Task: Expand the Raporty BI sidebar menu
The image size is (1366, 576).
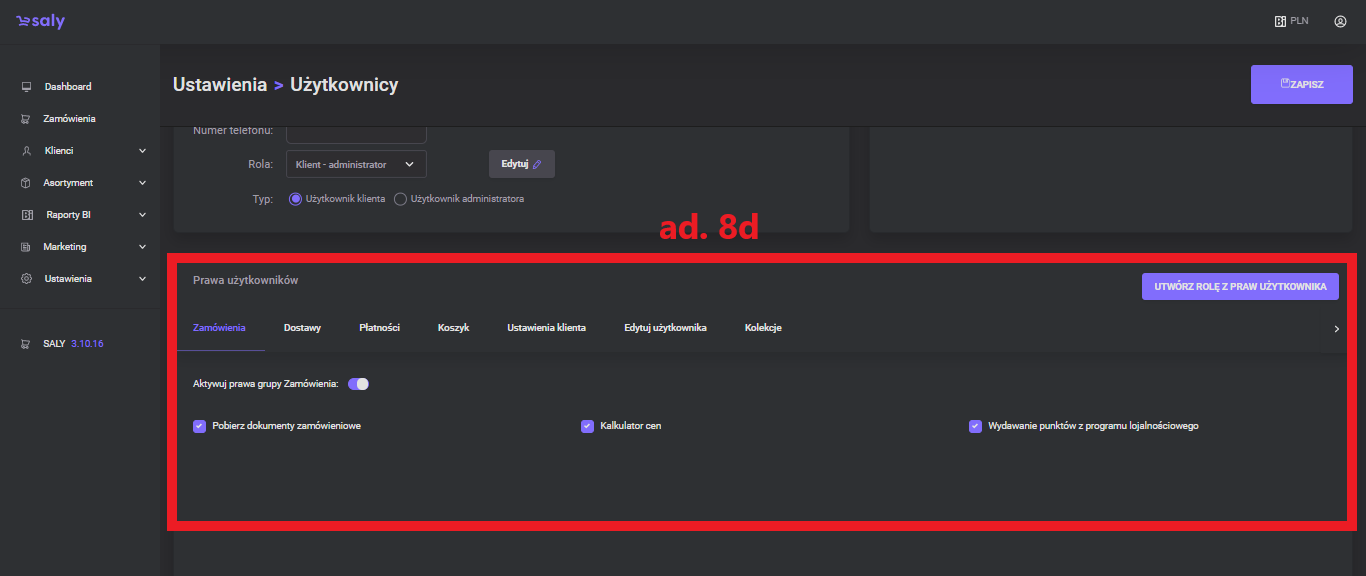Action: click(x=142, y=215)
